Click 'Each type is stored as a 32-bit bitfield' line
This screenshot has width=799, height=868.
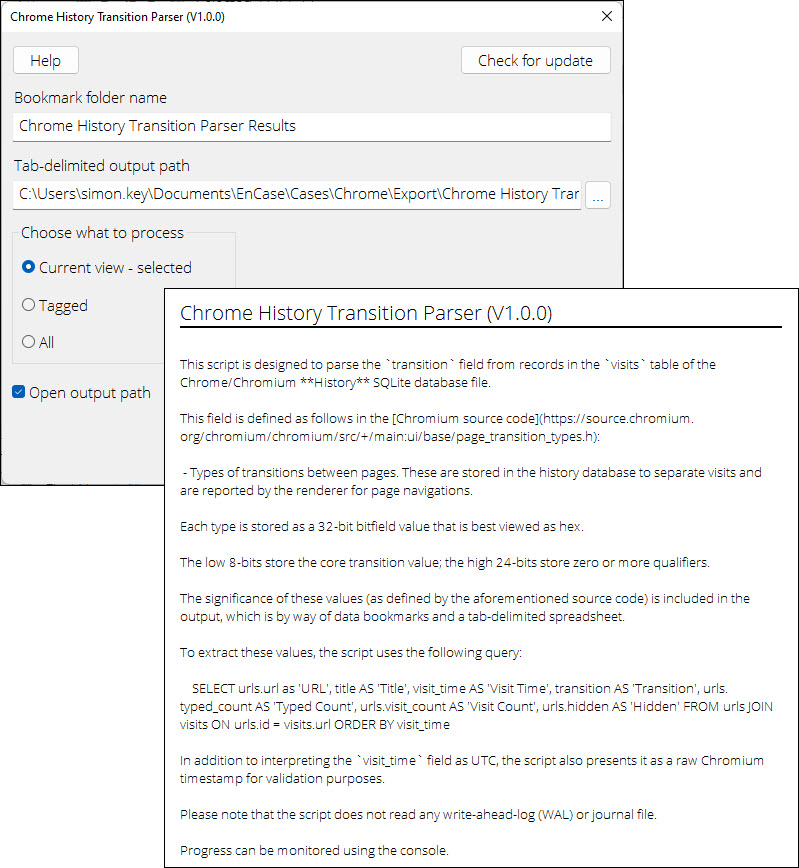(382, 526)
